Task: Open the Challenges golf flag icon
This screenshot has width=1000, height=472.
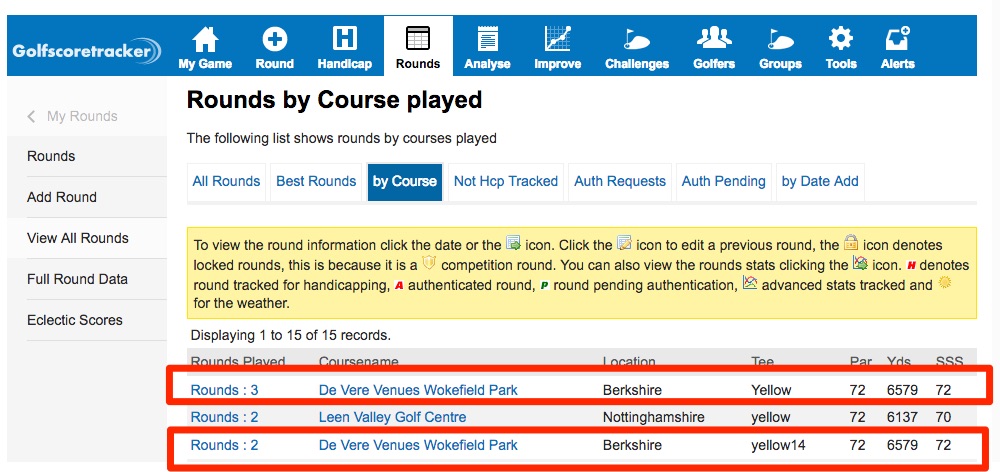Action: (636, 39)
